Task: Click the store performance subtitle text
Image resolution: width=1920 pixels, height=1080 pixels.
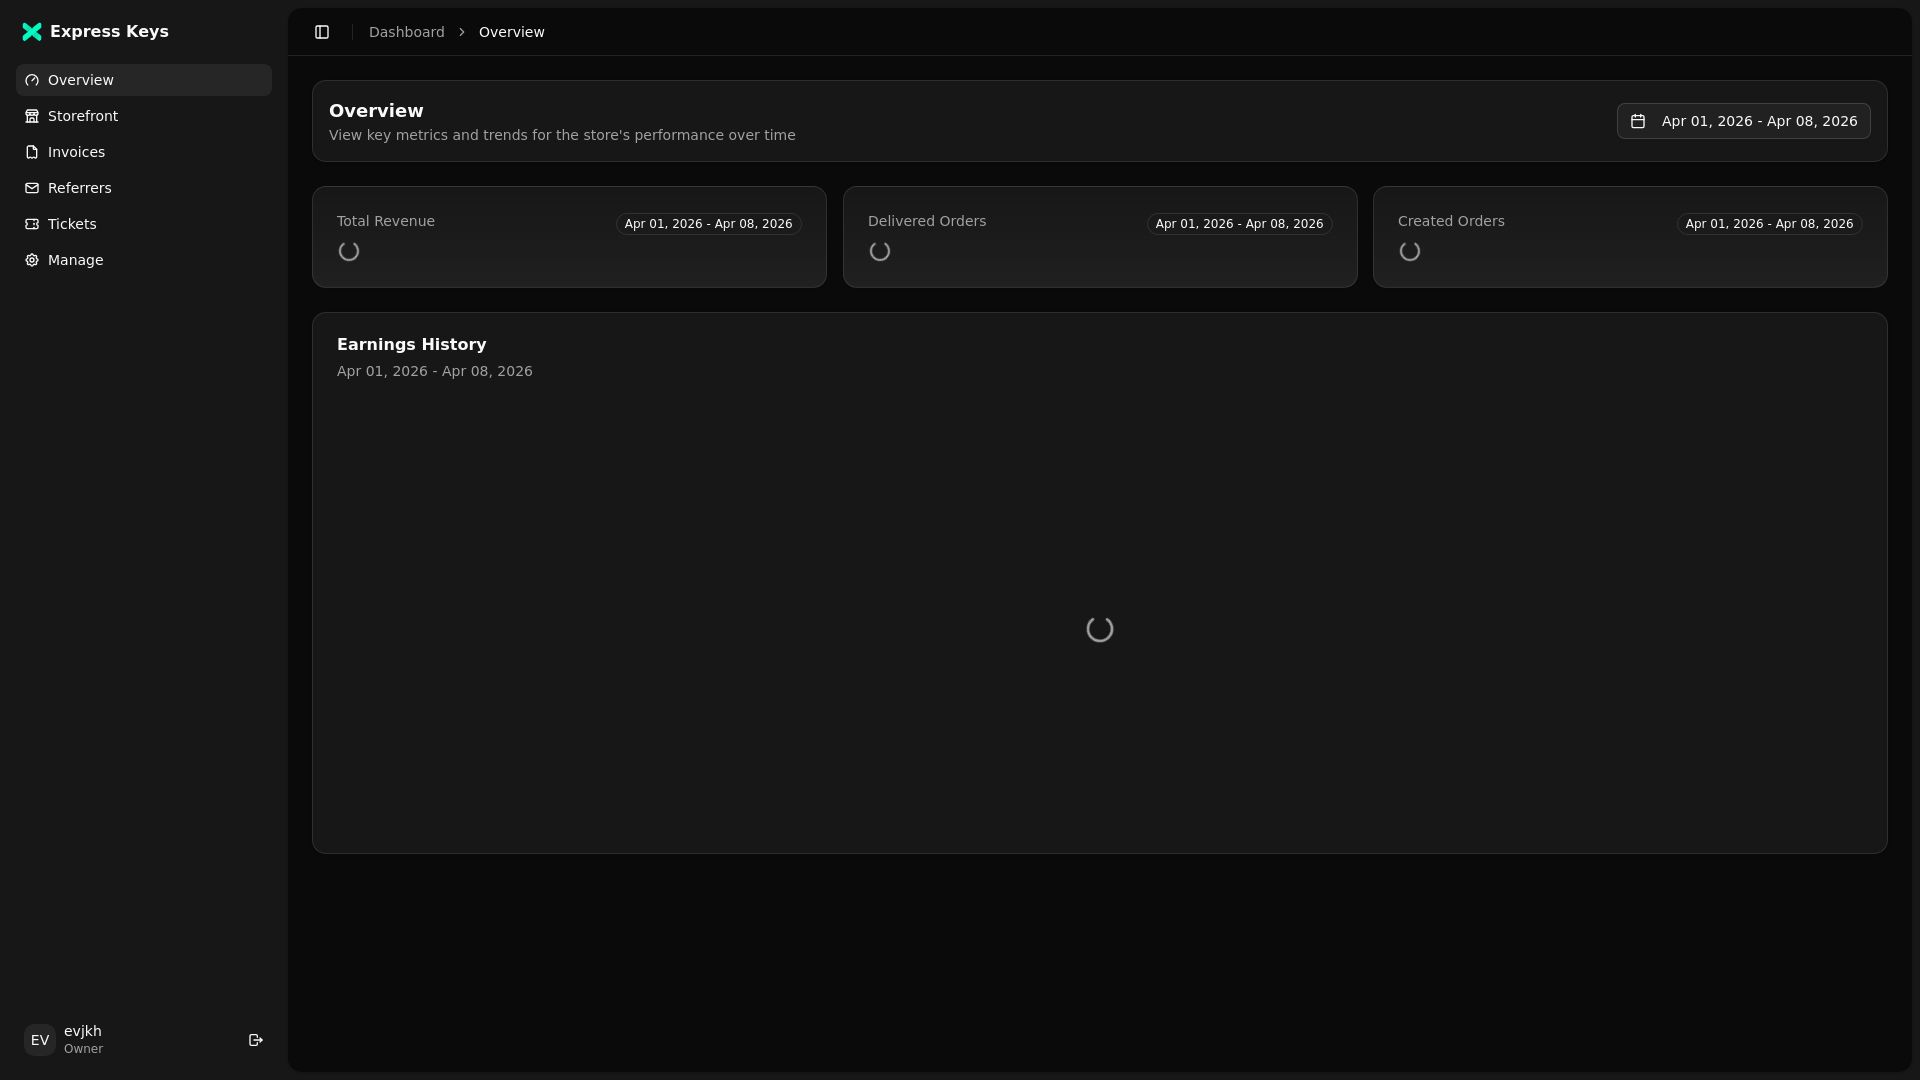Action: click(x=562, y=135)
